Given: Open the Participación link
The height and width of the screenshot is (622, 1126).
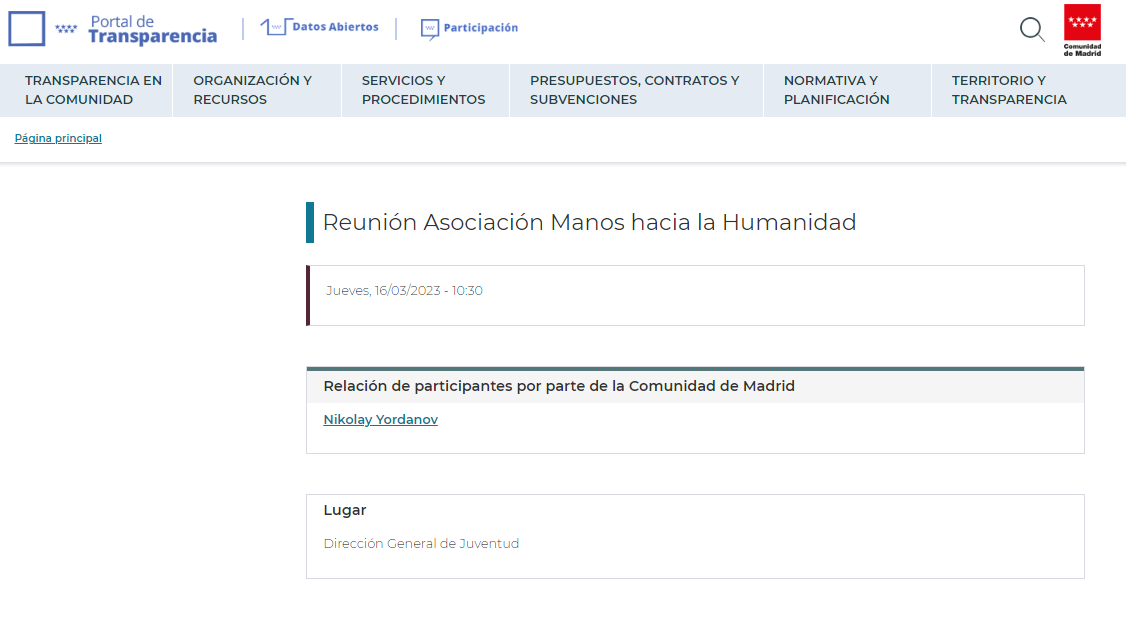Looking at the screenshot, I should (x=480, y=27).
